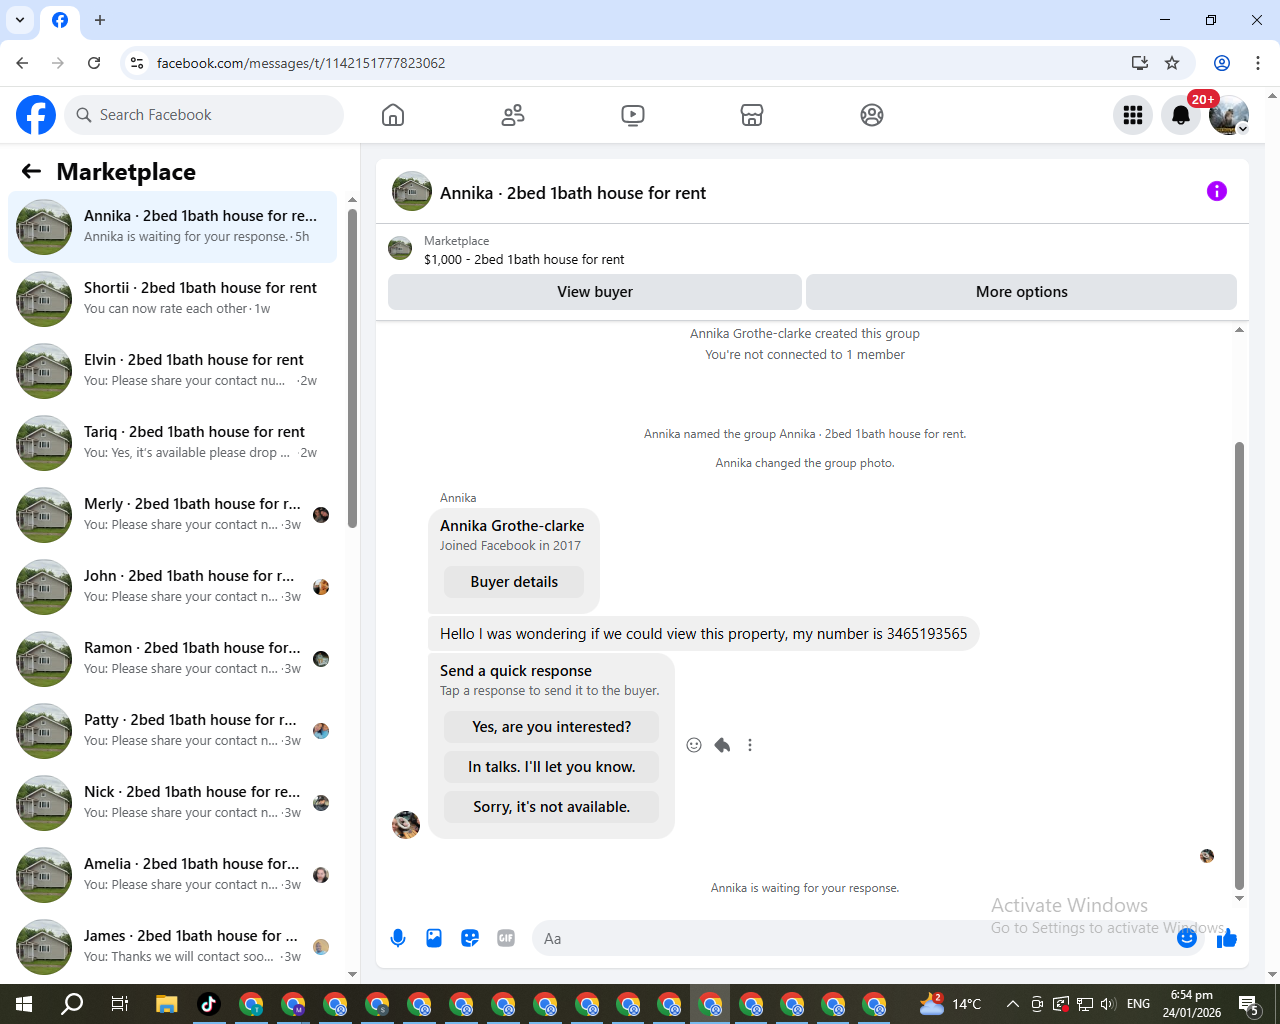Open the Video tab icon

click(633, 115)
